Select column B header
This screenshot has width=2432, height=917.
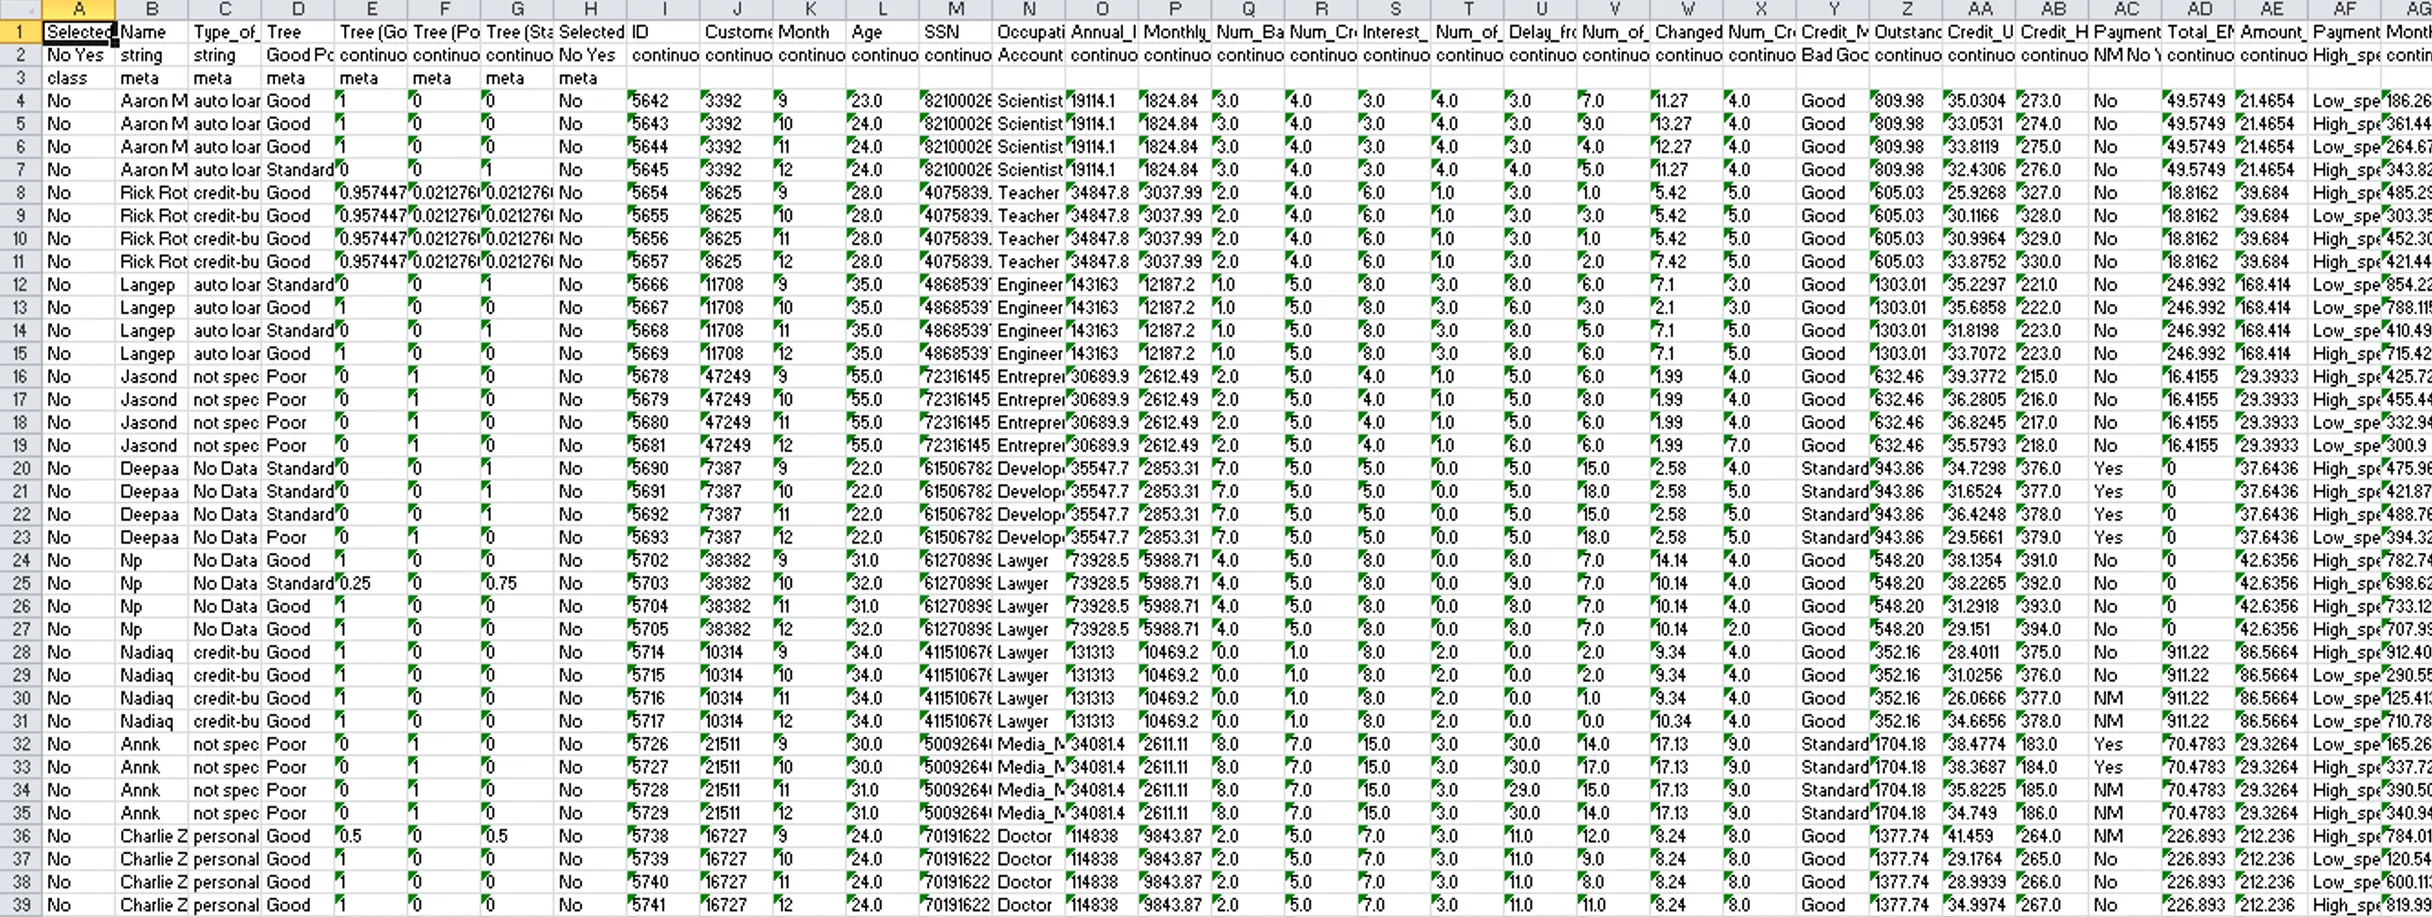click(152, 10)
